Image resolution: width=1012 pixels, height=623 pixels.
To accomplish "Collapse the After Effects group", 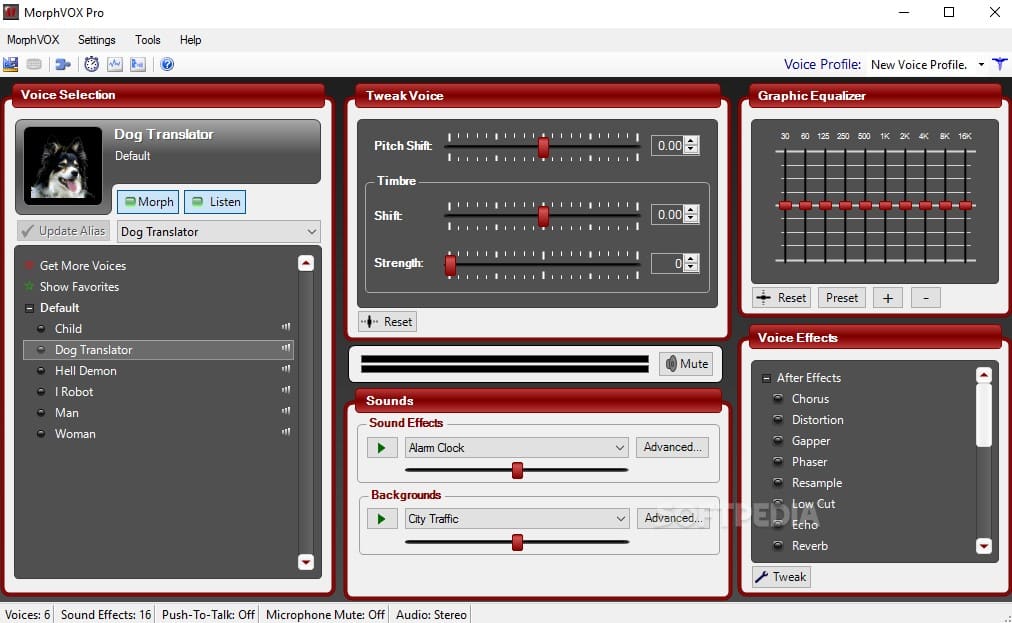I will pyautogui.click(x=766, y=378).
